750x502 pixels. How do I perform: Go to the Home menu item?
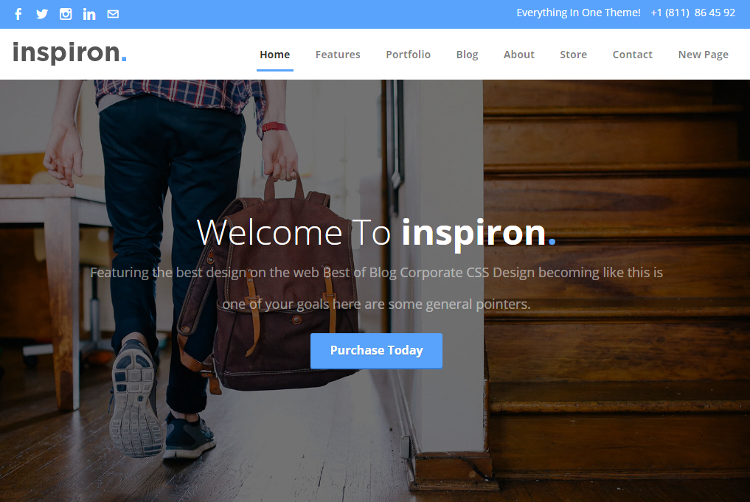click(x=275, y=55)
